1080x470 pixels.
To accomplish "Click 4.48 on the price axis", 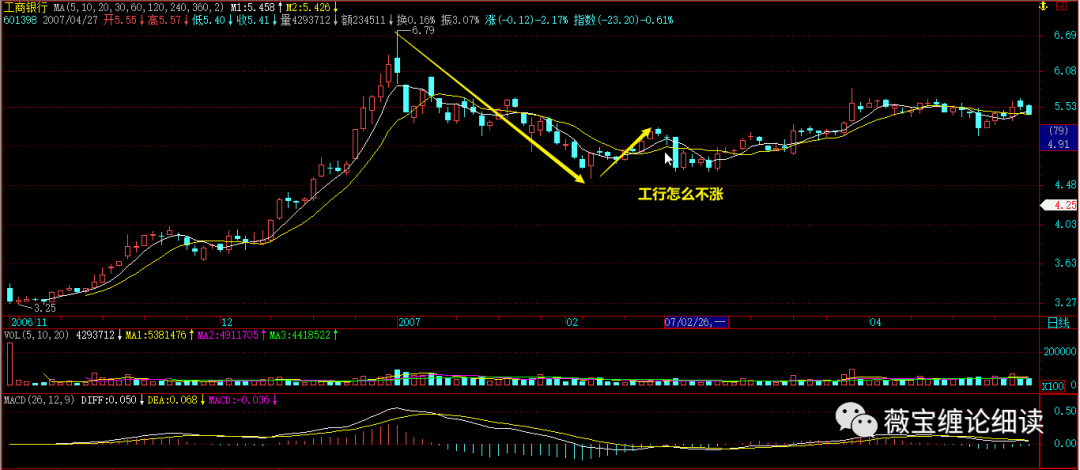I will [x=1066, y=185].
